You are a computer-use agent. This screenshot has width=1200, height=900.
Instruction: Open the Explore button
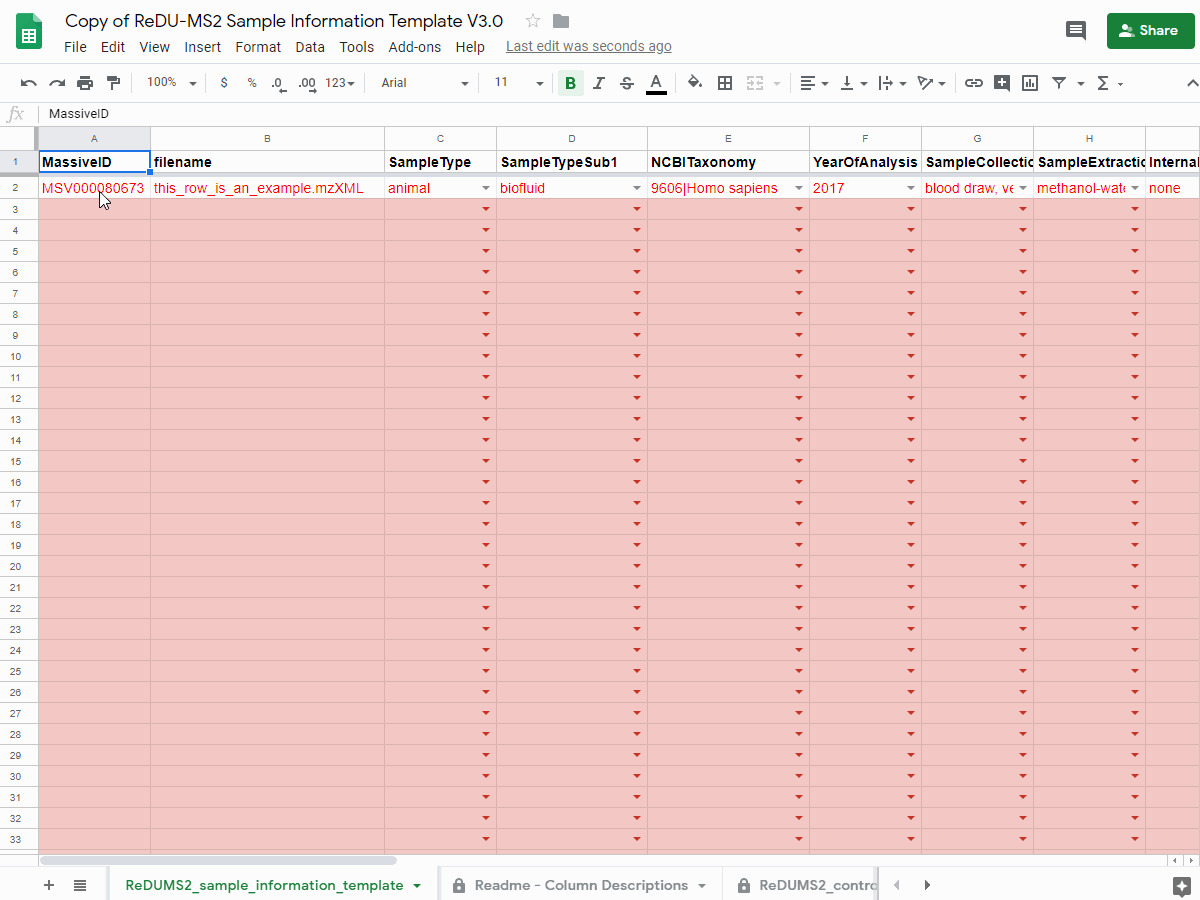click(1182, 885)
